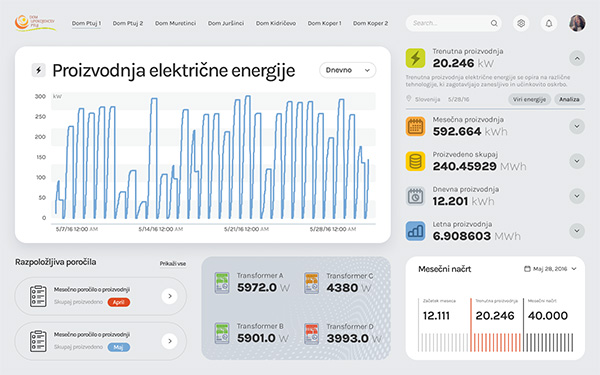The height and width of the screenshot is (375, 600).
Task: Click into the Search field
Action: 453,23
